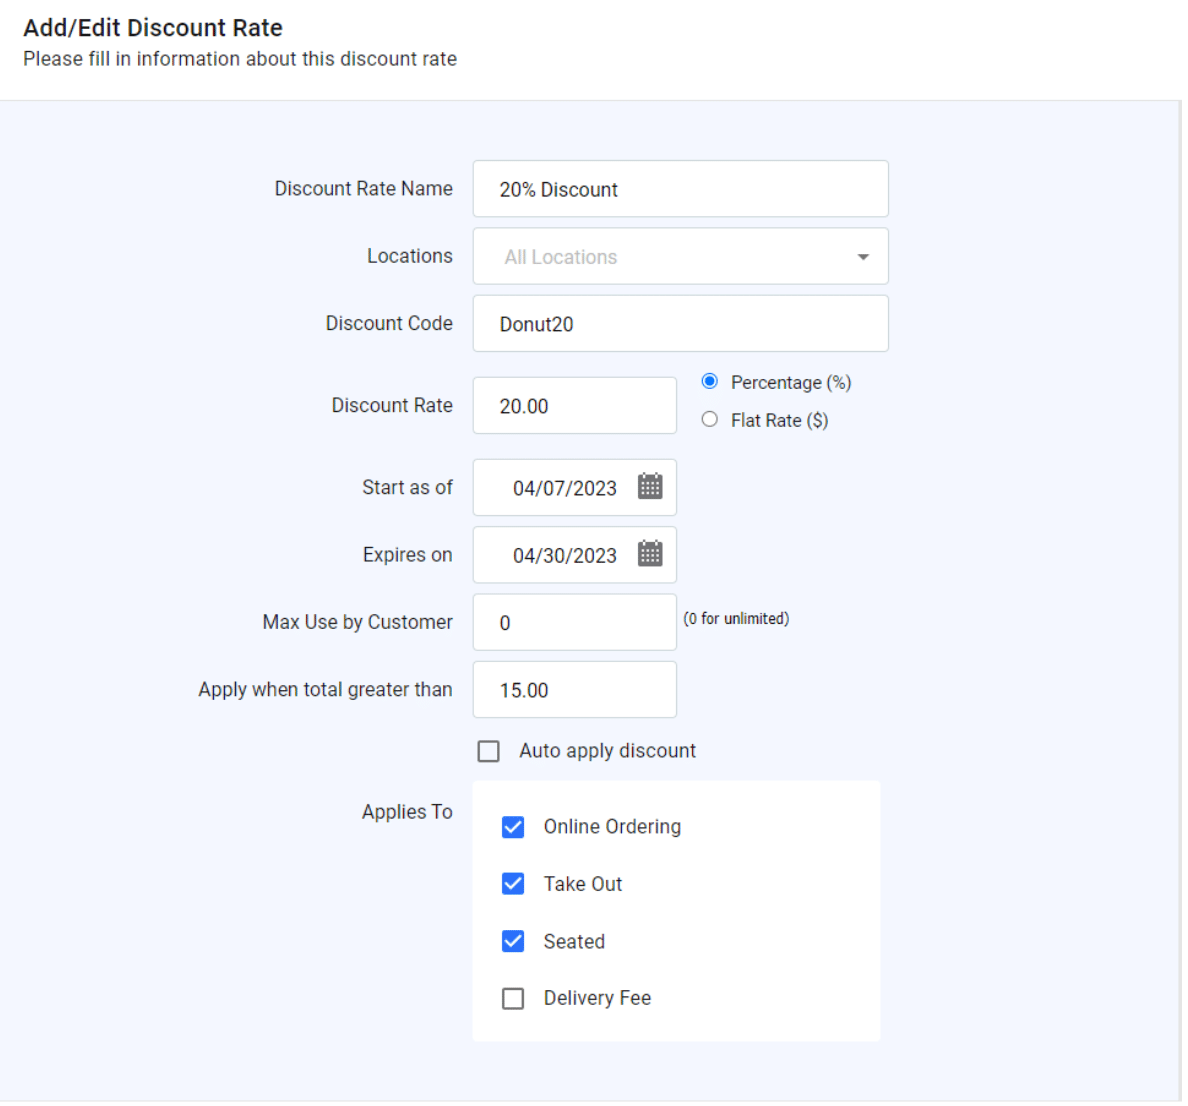The width and height of the screenshot is (1188, 1106).
Task: Click the Discount Code label
Action: pos(389,323)
